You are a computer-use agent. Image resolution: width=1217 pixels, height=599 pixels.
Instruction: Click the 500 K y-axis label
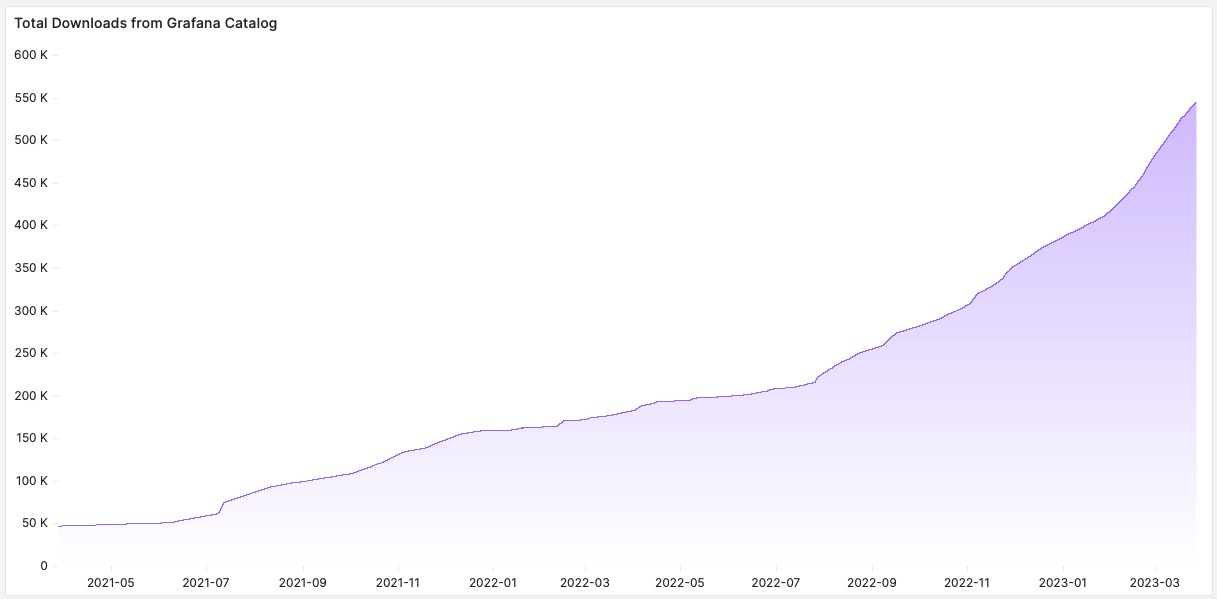click(x=30, y=140)
